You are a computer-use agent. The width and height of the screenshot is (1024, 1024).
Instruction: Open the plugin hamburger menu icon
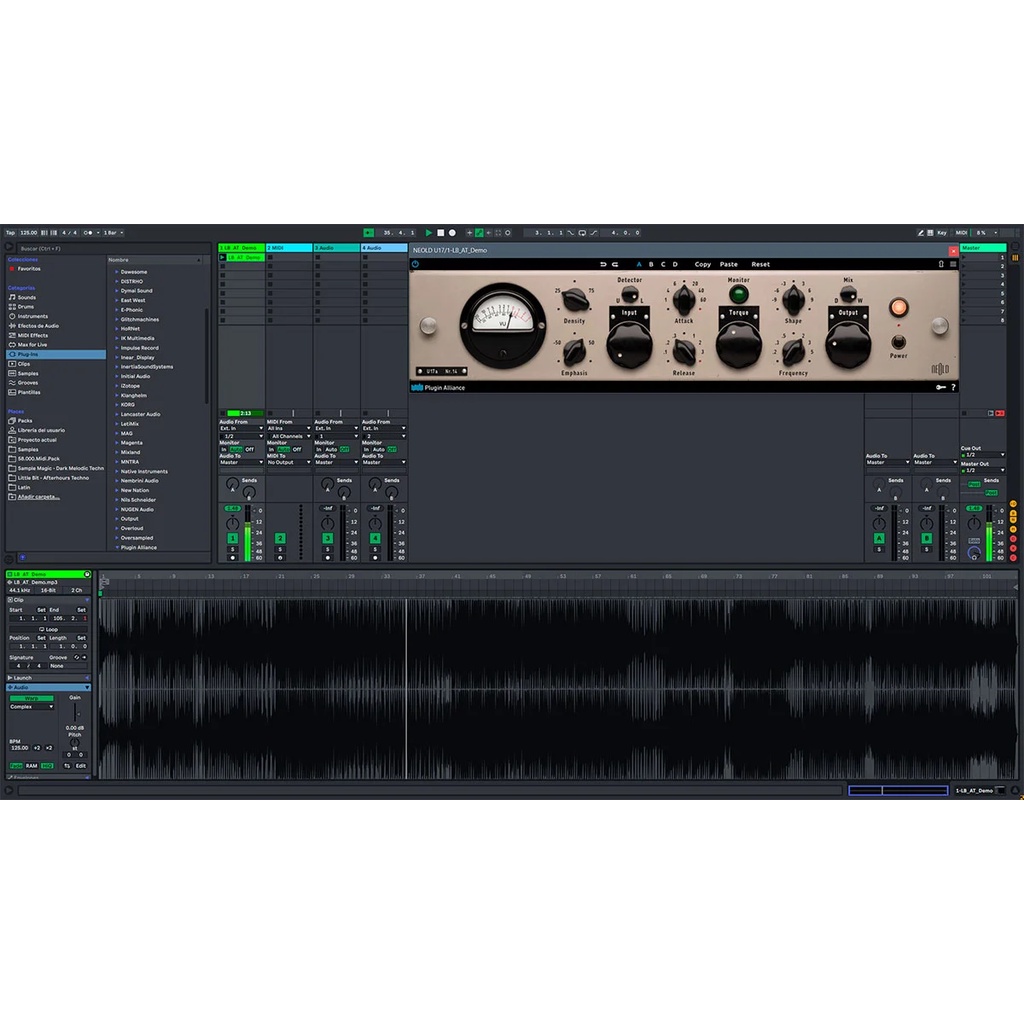pyautogui.click(x=953, y=264)
